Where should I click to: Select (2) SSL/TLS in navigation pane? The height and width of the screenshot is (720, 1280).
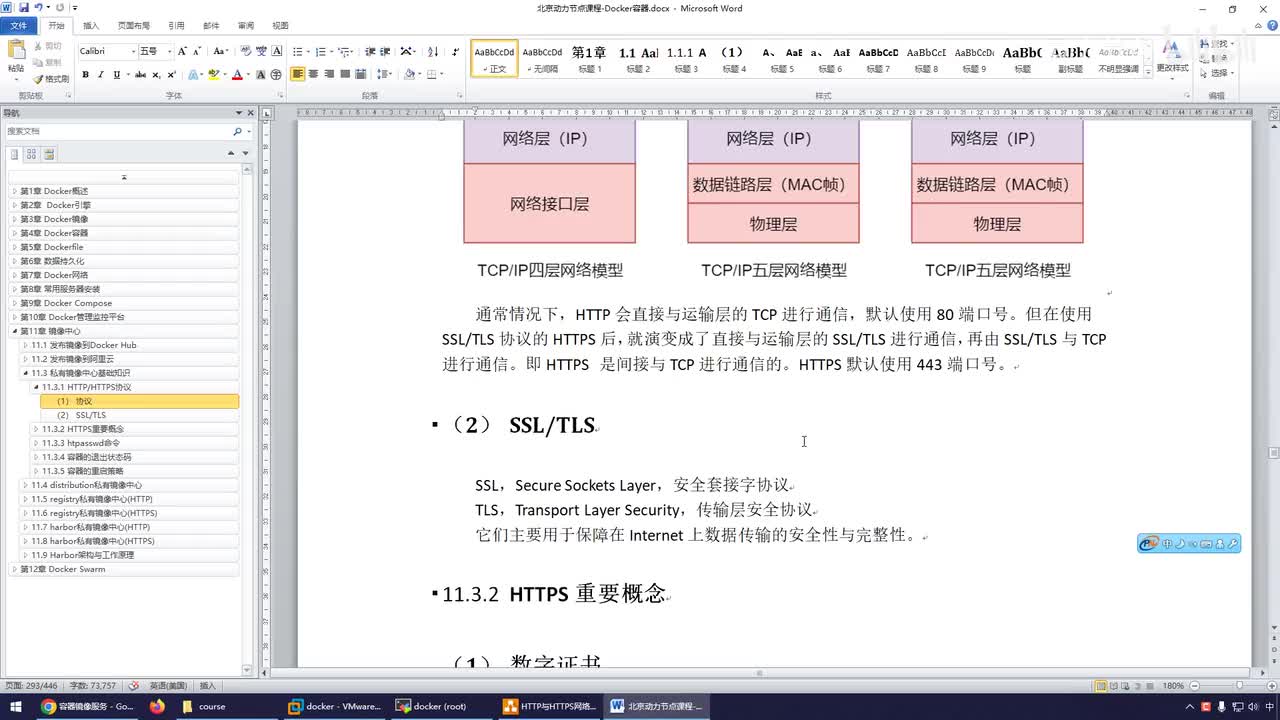(81, 415)
